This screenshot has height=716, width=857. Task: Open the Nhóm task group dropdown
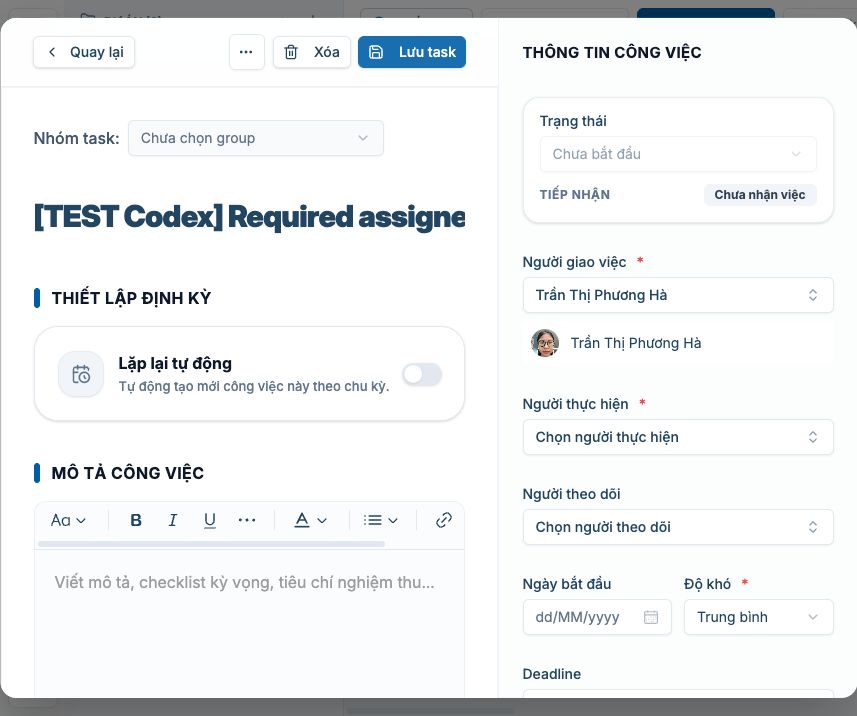coord(256,138)
